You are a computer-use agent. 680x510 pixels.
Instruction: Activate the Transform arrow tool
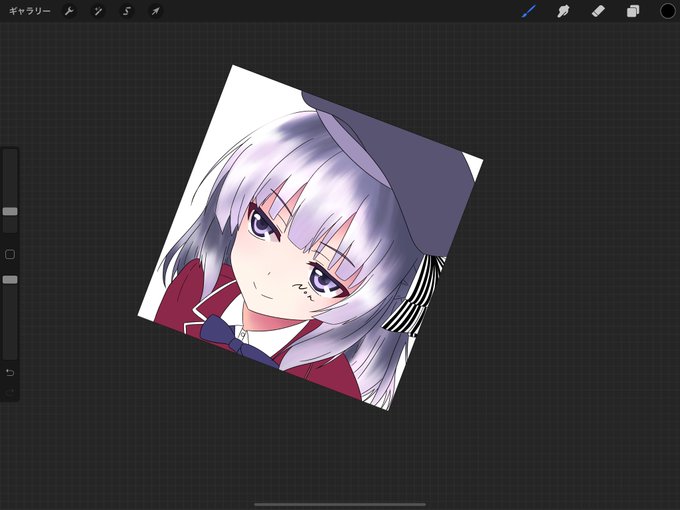[x=155, y=11]
